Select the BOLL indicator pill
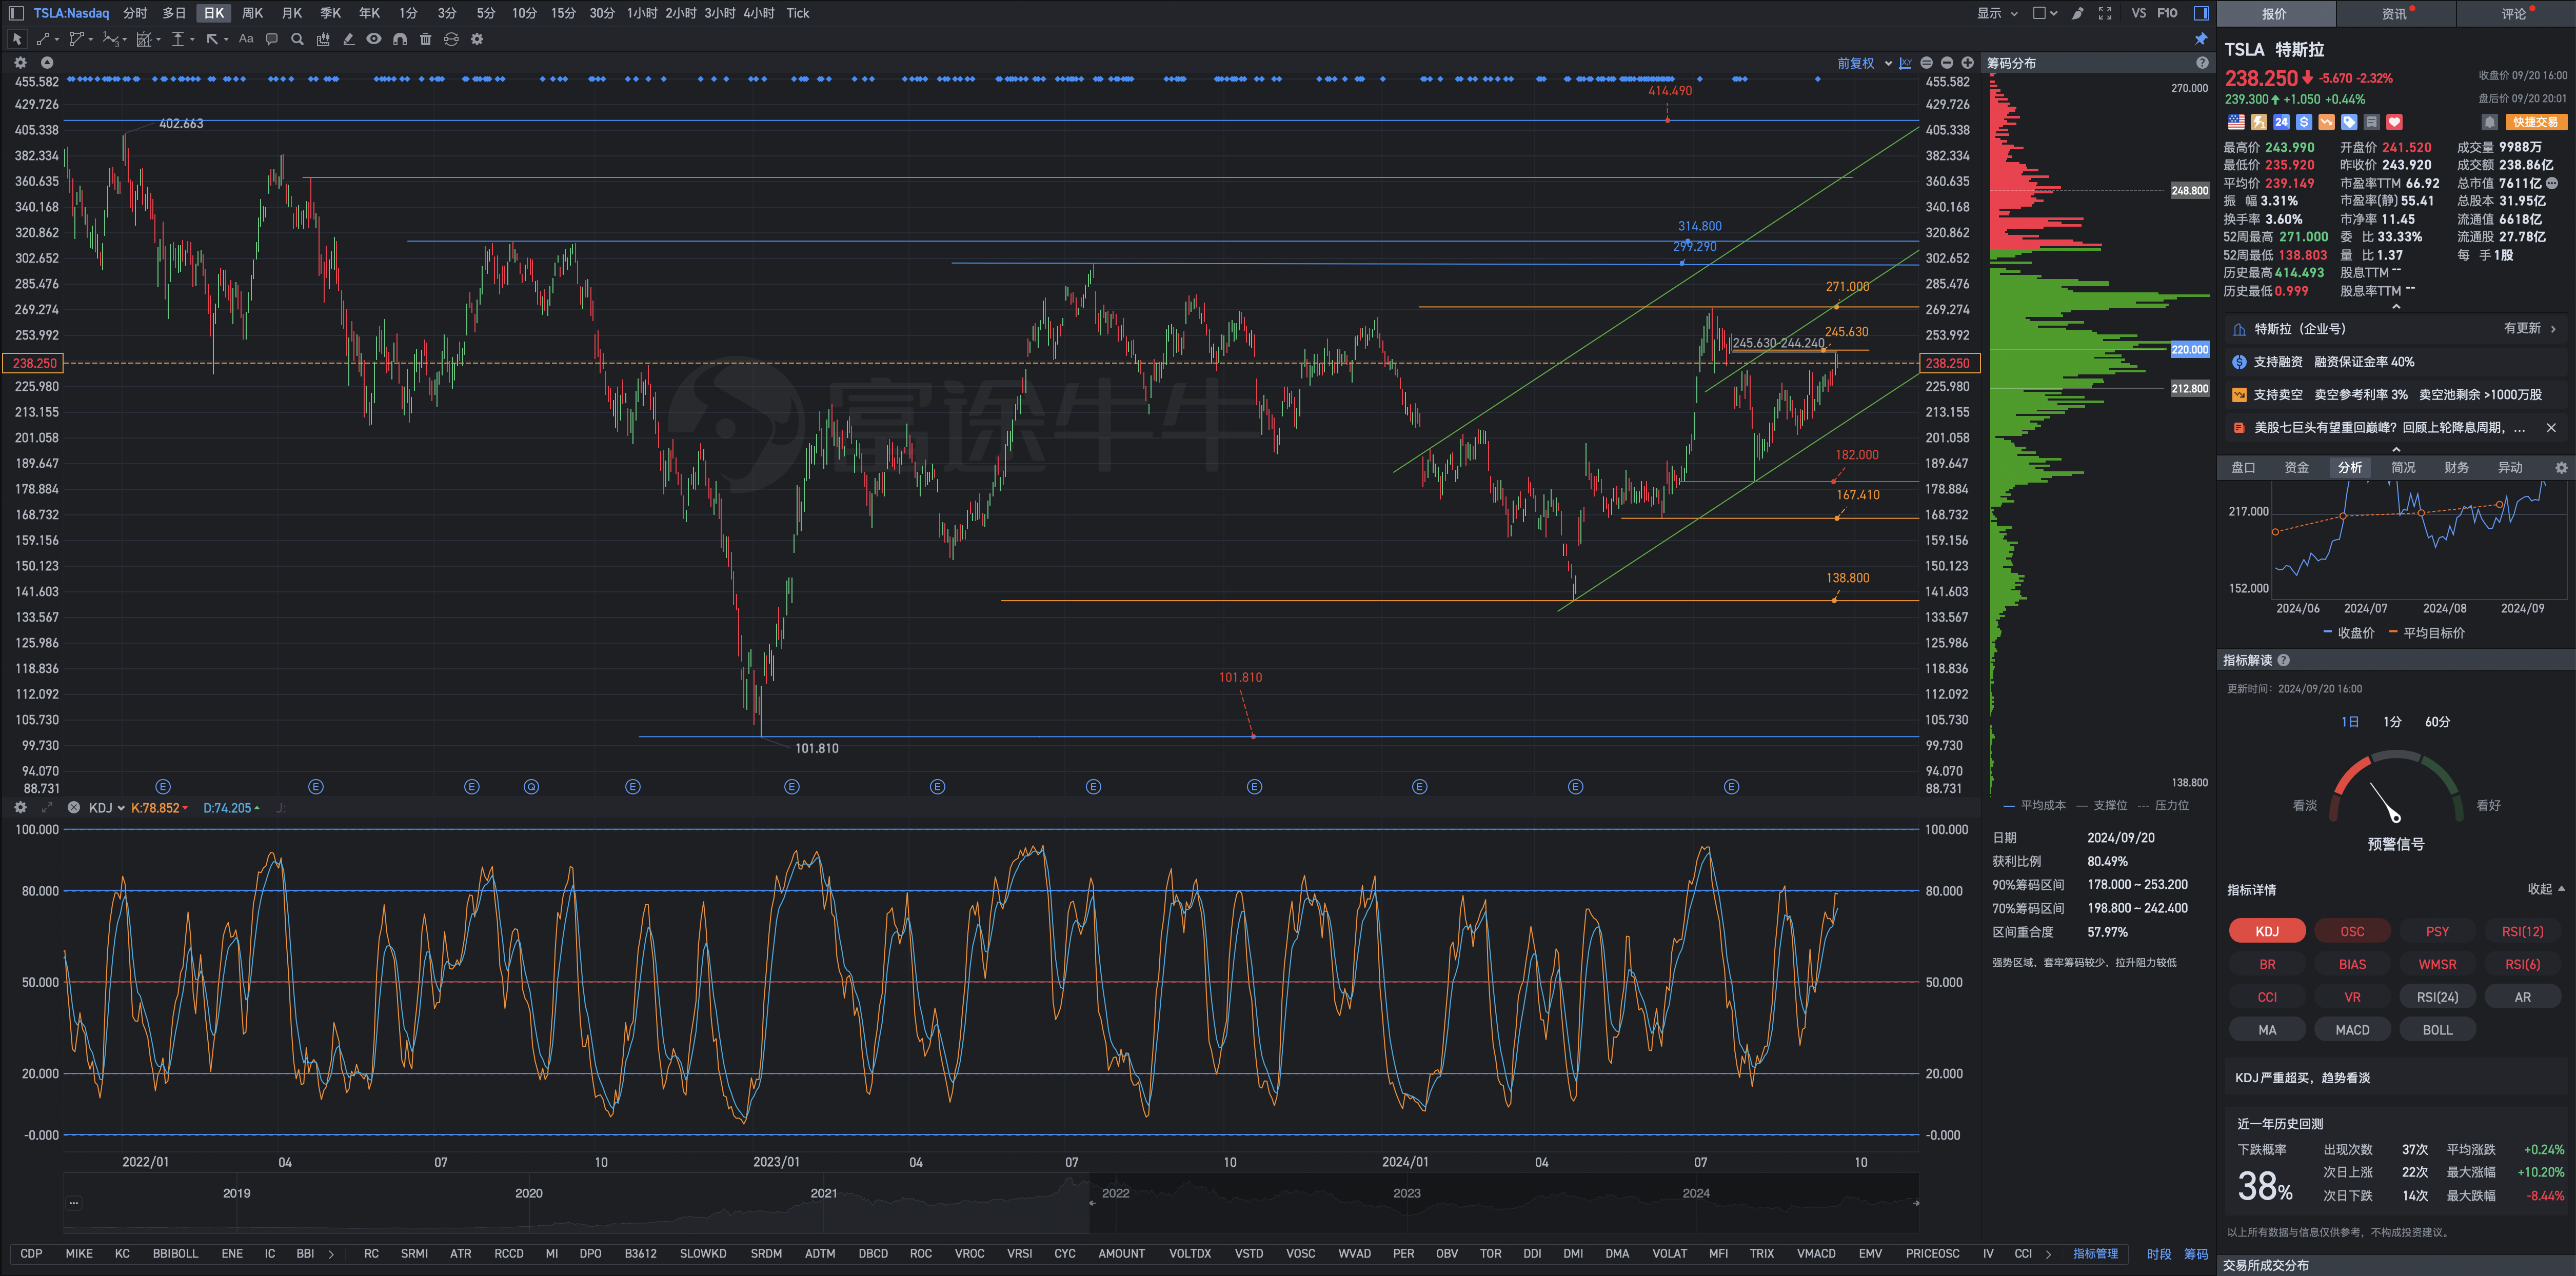This screenshot has height=1276, width=2576. tap(2437, 1030)
